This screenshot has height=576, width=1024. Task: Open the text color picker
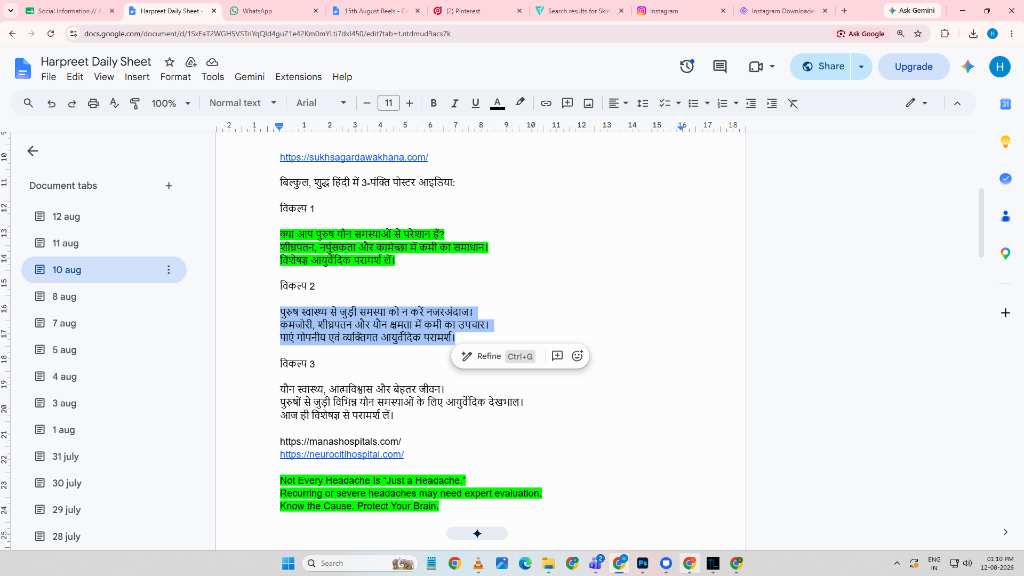tap(497, 103)
